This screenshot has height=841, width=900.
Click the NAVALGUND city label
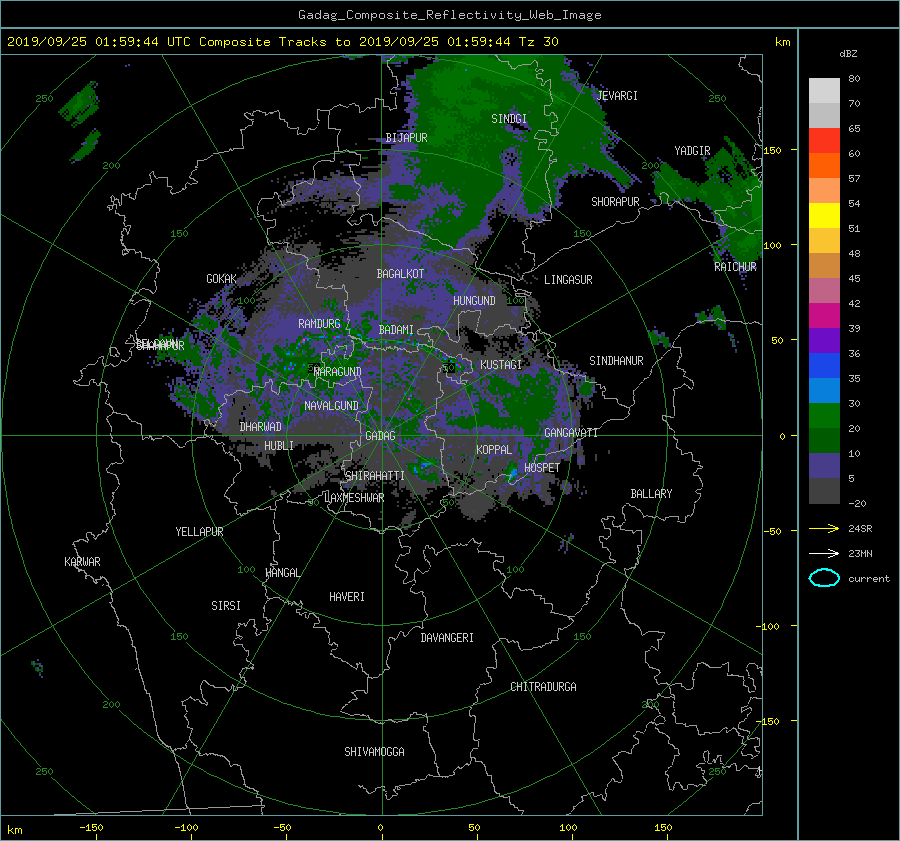tap(331, 406)
